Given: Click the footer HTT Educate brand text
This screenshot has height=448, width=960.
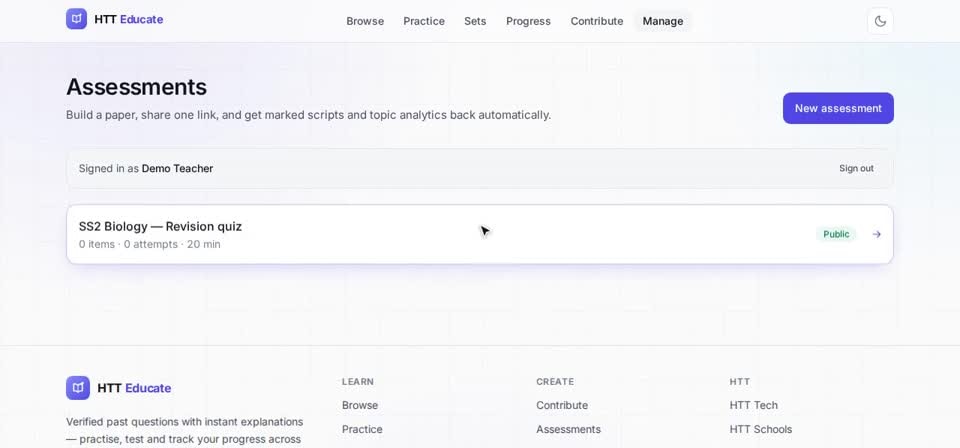Looking at the screenshot, I should tap(134, 388).
